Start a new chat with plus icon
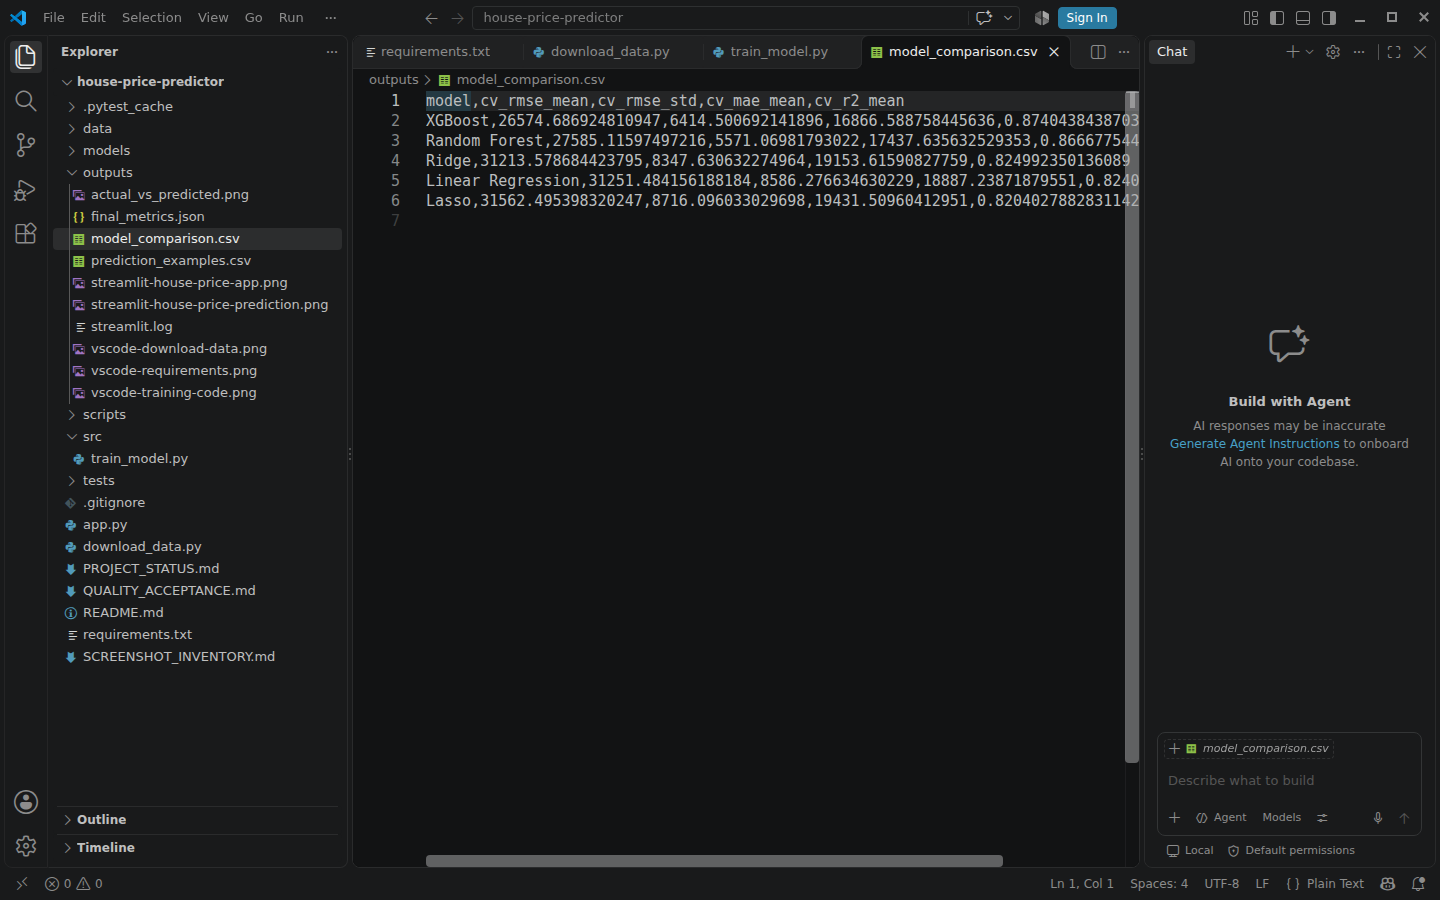Viewport: 1440px width, 900px height. point(1293,52)
